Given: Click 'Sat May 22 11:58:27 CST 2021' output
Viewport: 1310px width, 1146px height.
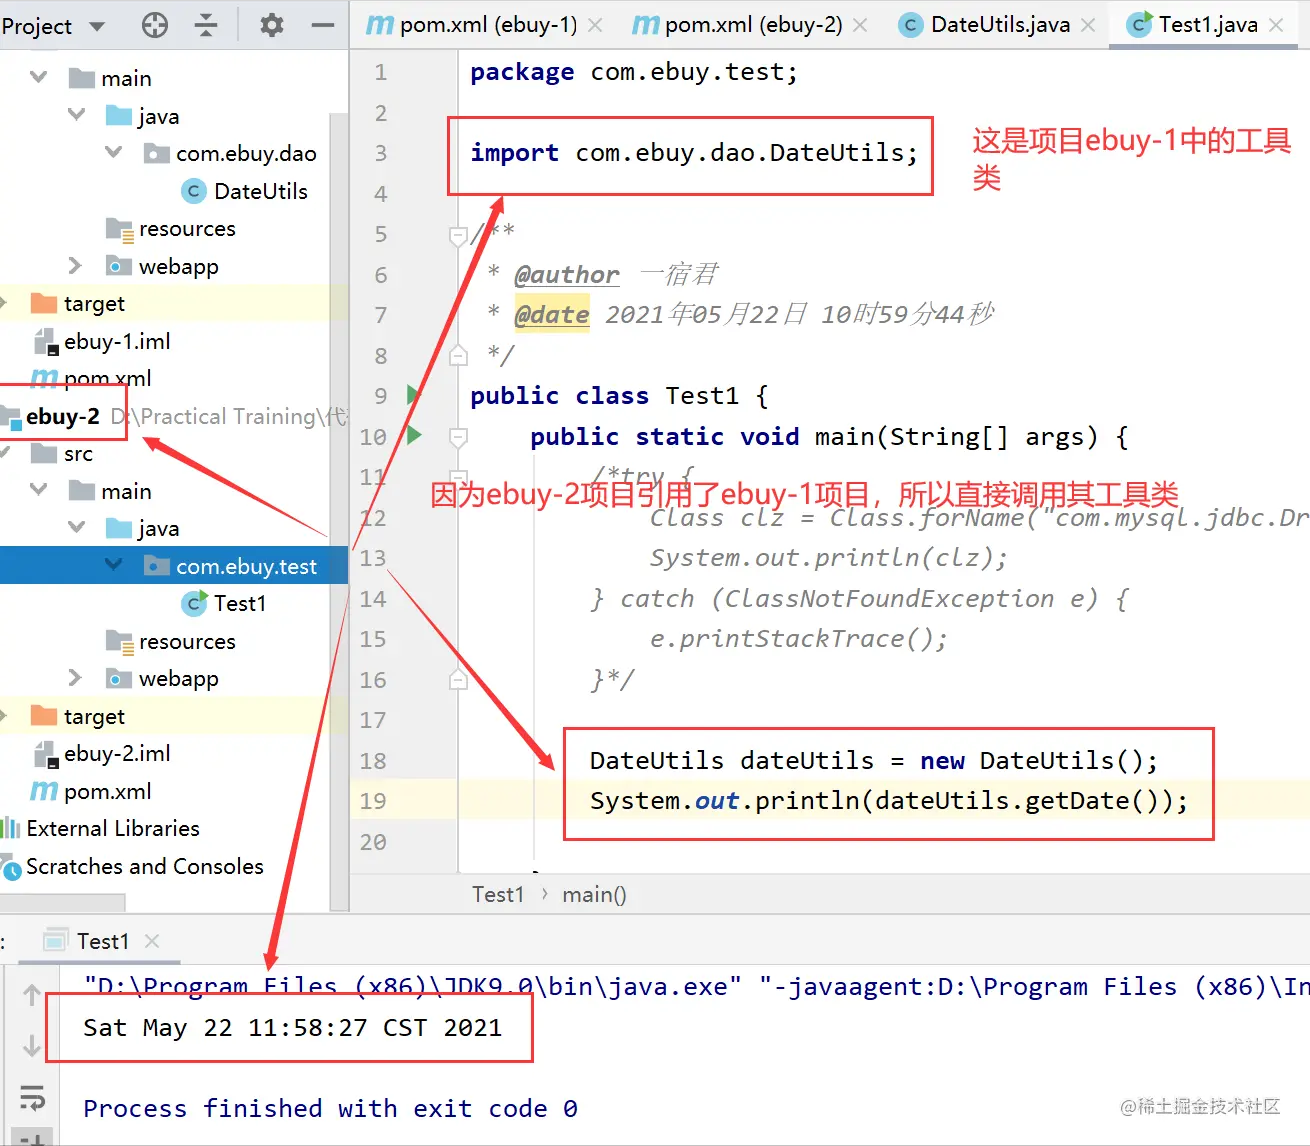Looking at the screenshot, I should 293,1028.
